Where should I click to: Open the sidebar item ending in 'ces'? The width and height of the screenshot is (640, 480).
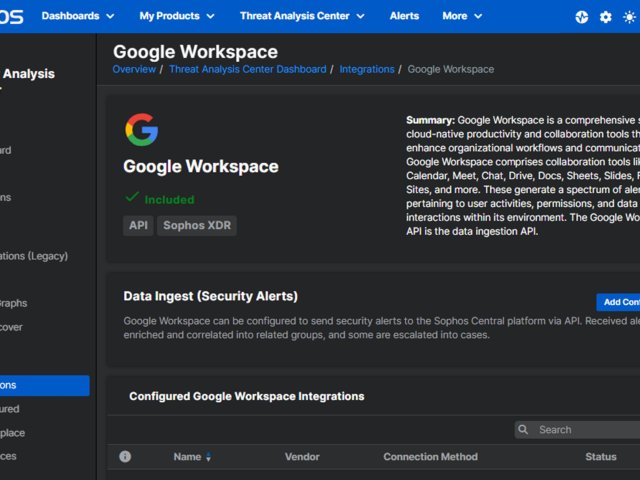point(8,456)
